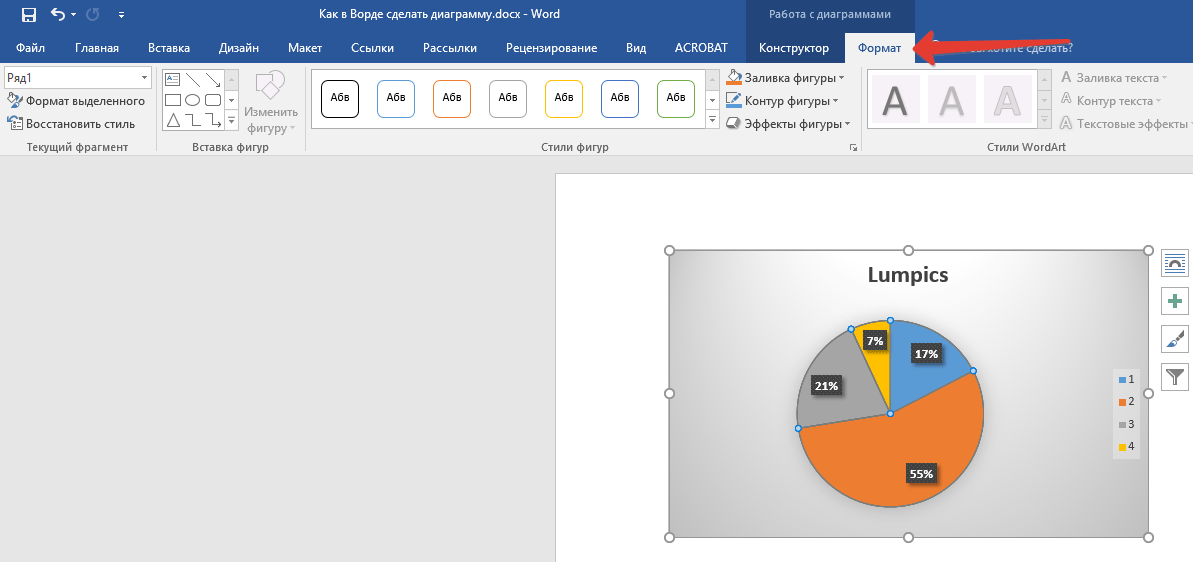
Task: Expand the Эффекты фигуры menu
Action: 847,124
